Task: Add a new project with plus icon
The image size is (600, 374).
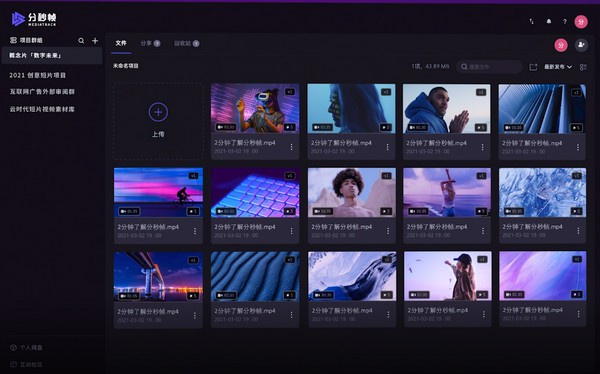Action: click(95, 41)
